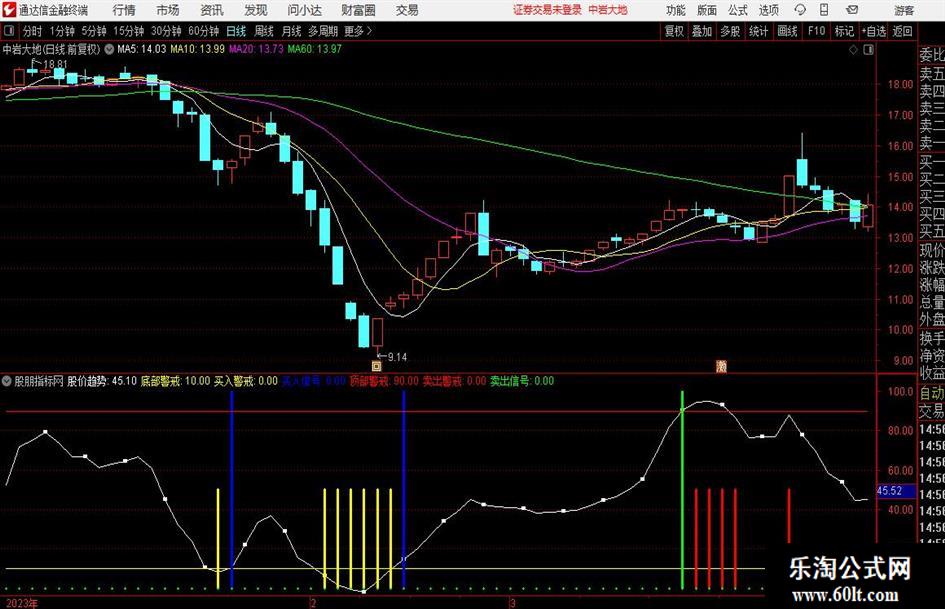
Task: Open the 资讯 menu
Action: point(212,10)
